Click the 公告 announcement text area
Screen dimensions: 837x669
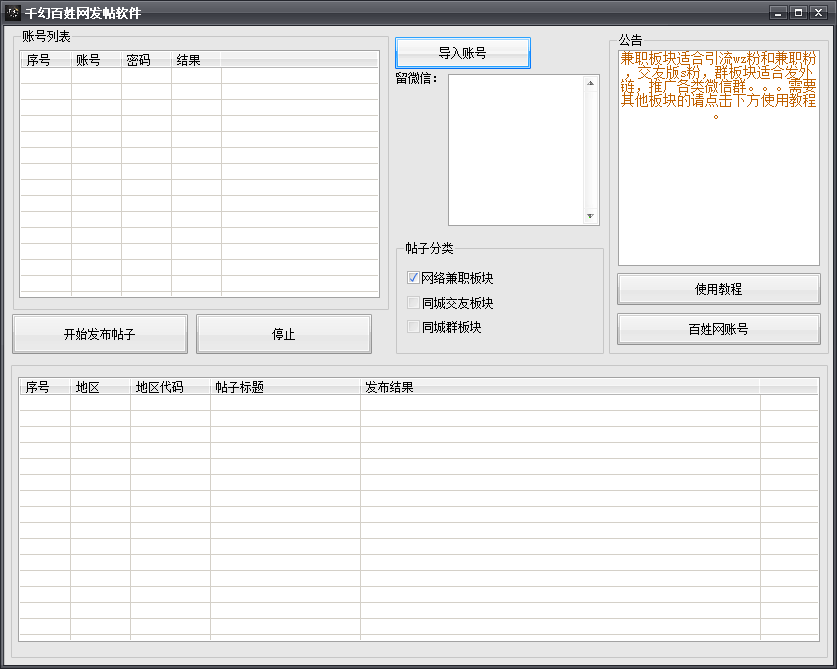point(718,150)
